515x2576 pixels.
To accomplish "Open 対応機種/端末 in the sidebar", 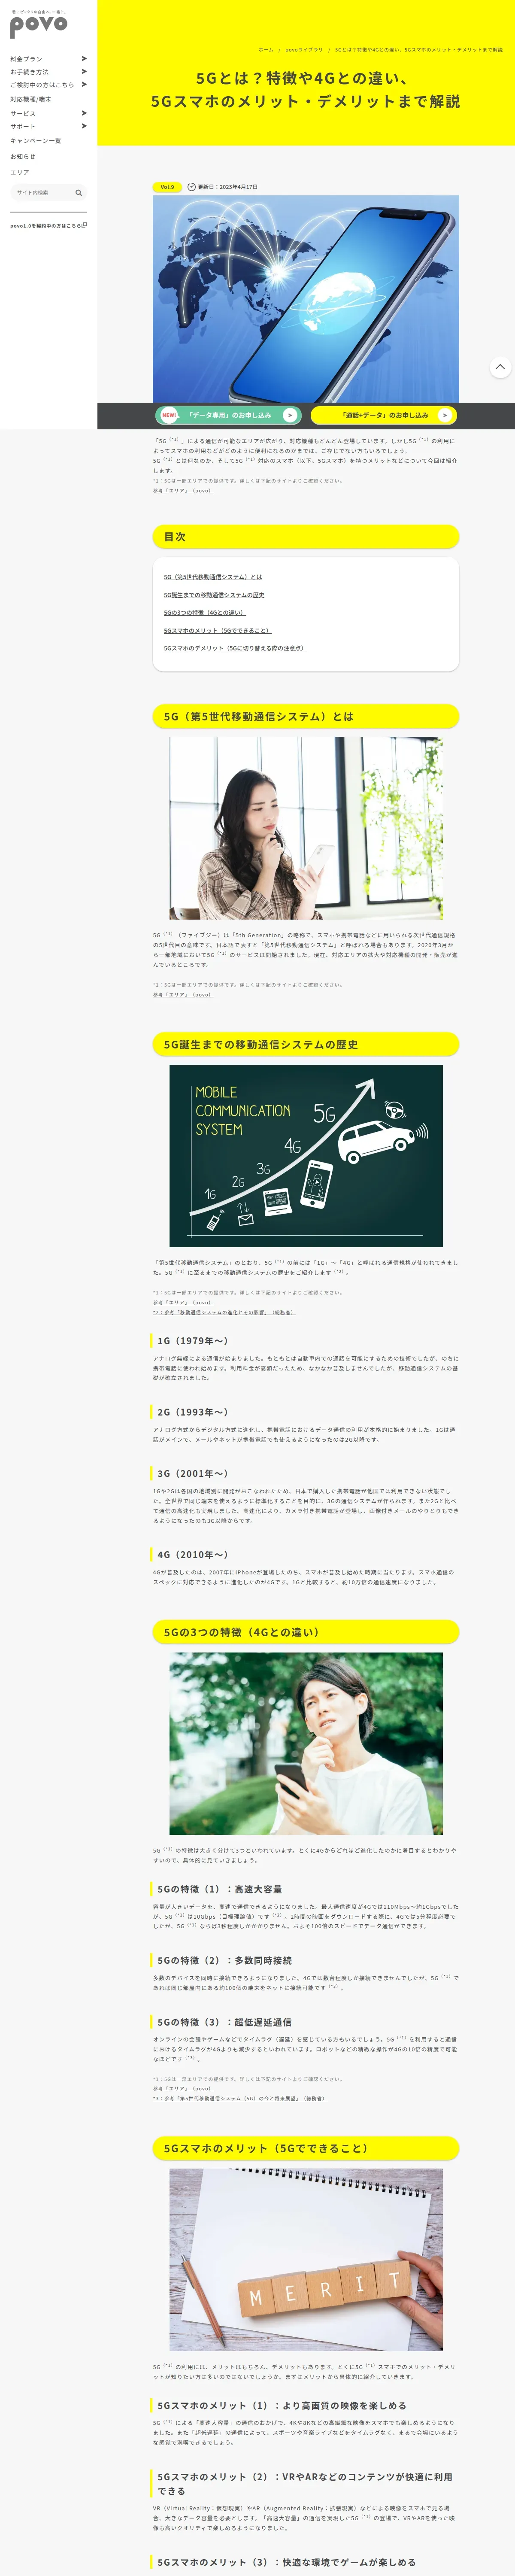I will coord(31,99).
